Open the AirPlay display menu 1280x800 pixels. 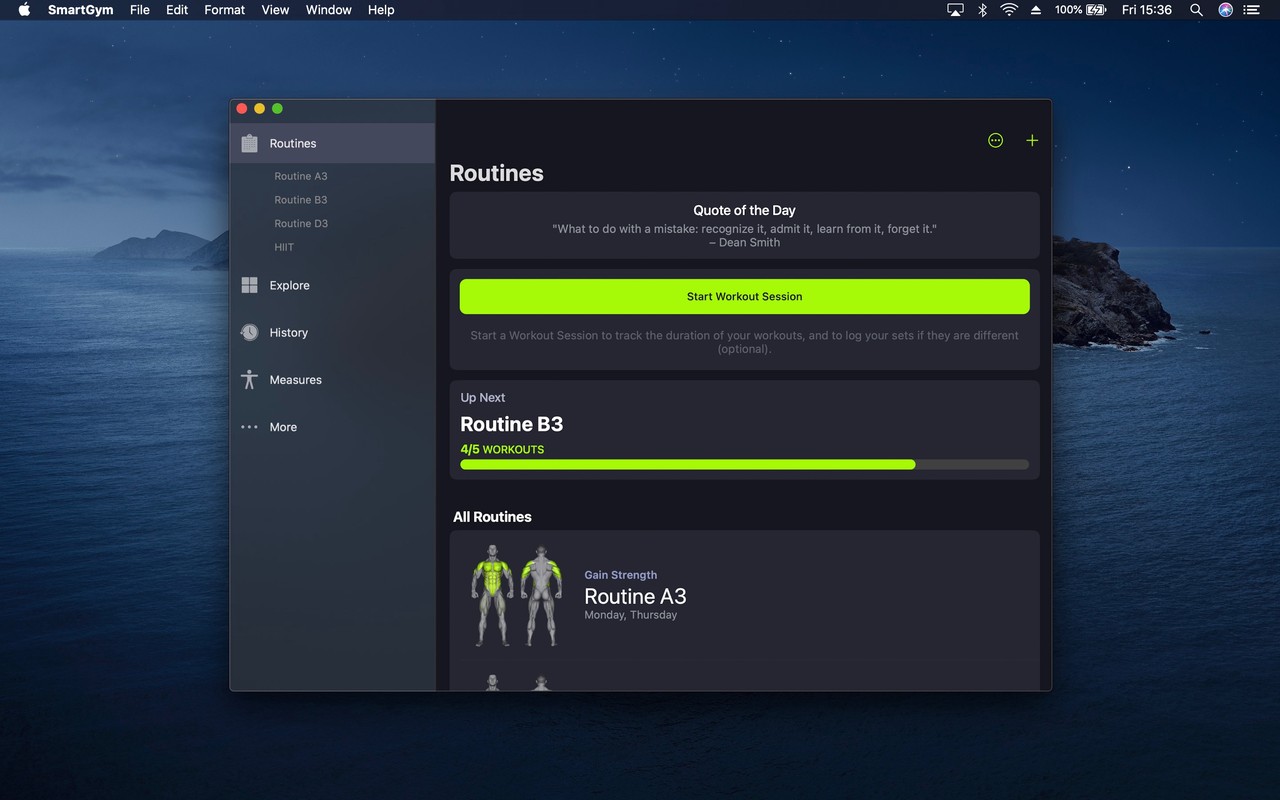point(955,10)
